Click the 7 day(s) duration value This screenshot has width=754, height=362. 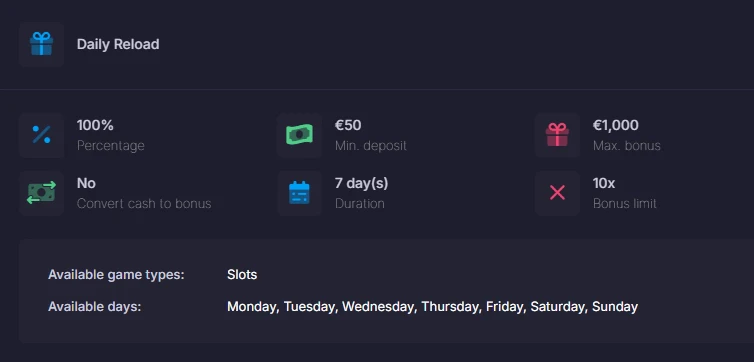click(x=362, y=183)
